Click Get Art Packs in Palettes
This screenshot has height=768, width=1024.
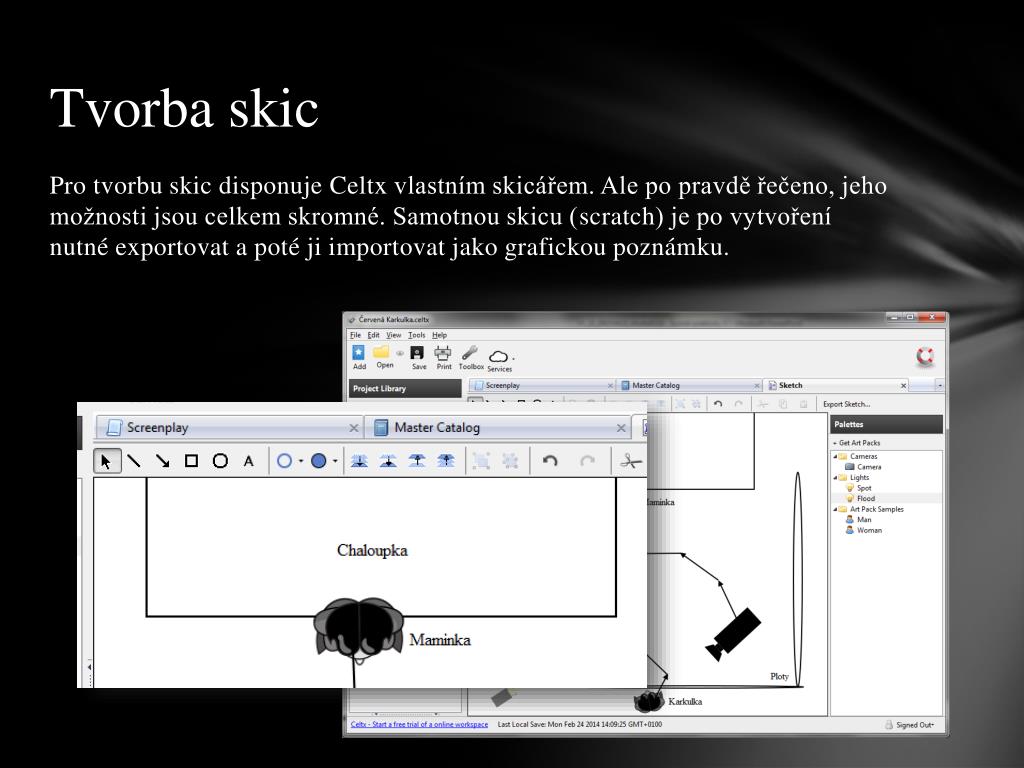click(859, 443)
